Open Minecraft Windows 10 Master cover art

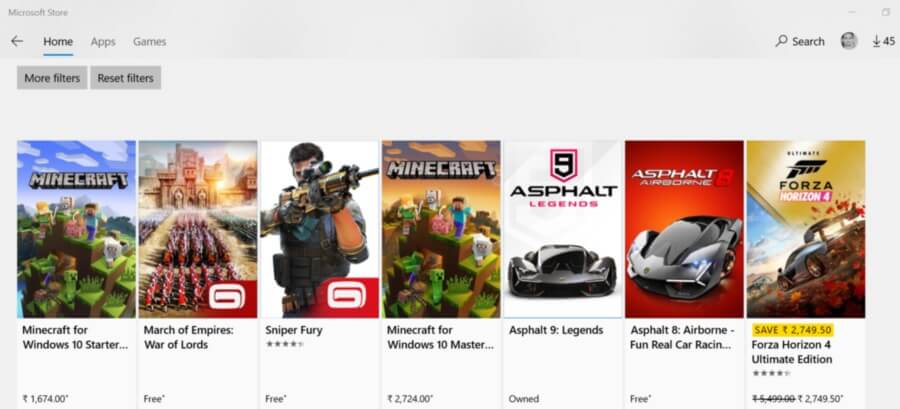pos(441,229)
